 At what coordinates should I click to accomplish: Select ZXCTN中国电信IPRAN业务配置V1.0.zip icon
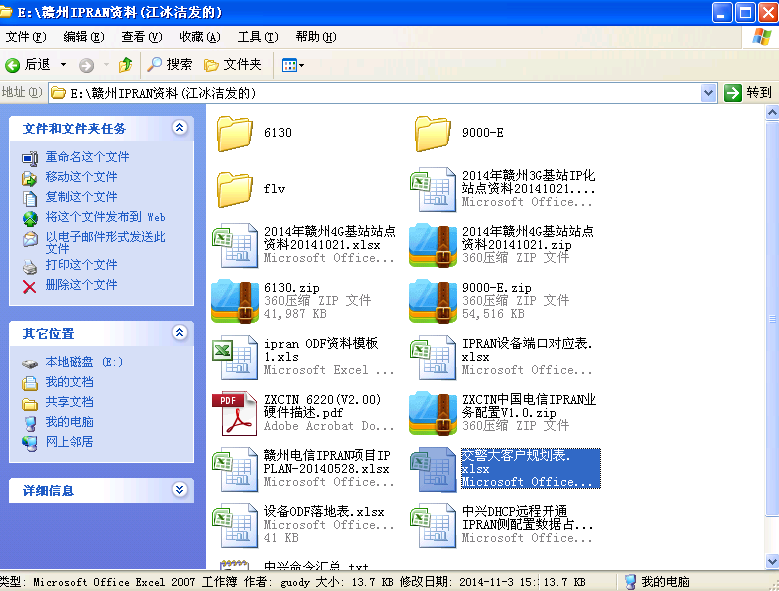(433, 414)
